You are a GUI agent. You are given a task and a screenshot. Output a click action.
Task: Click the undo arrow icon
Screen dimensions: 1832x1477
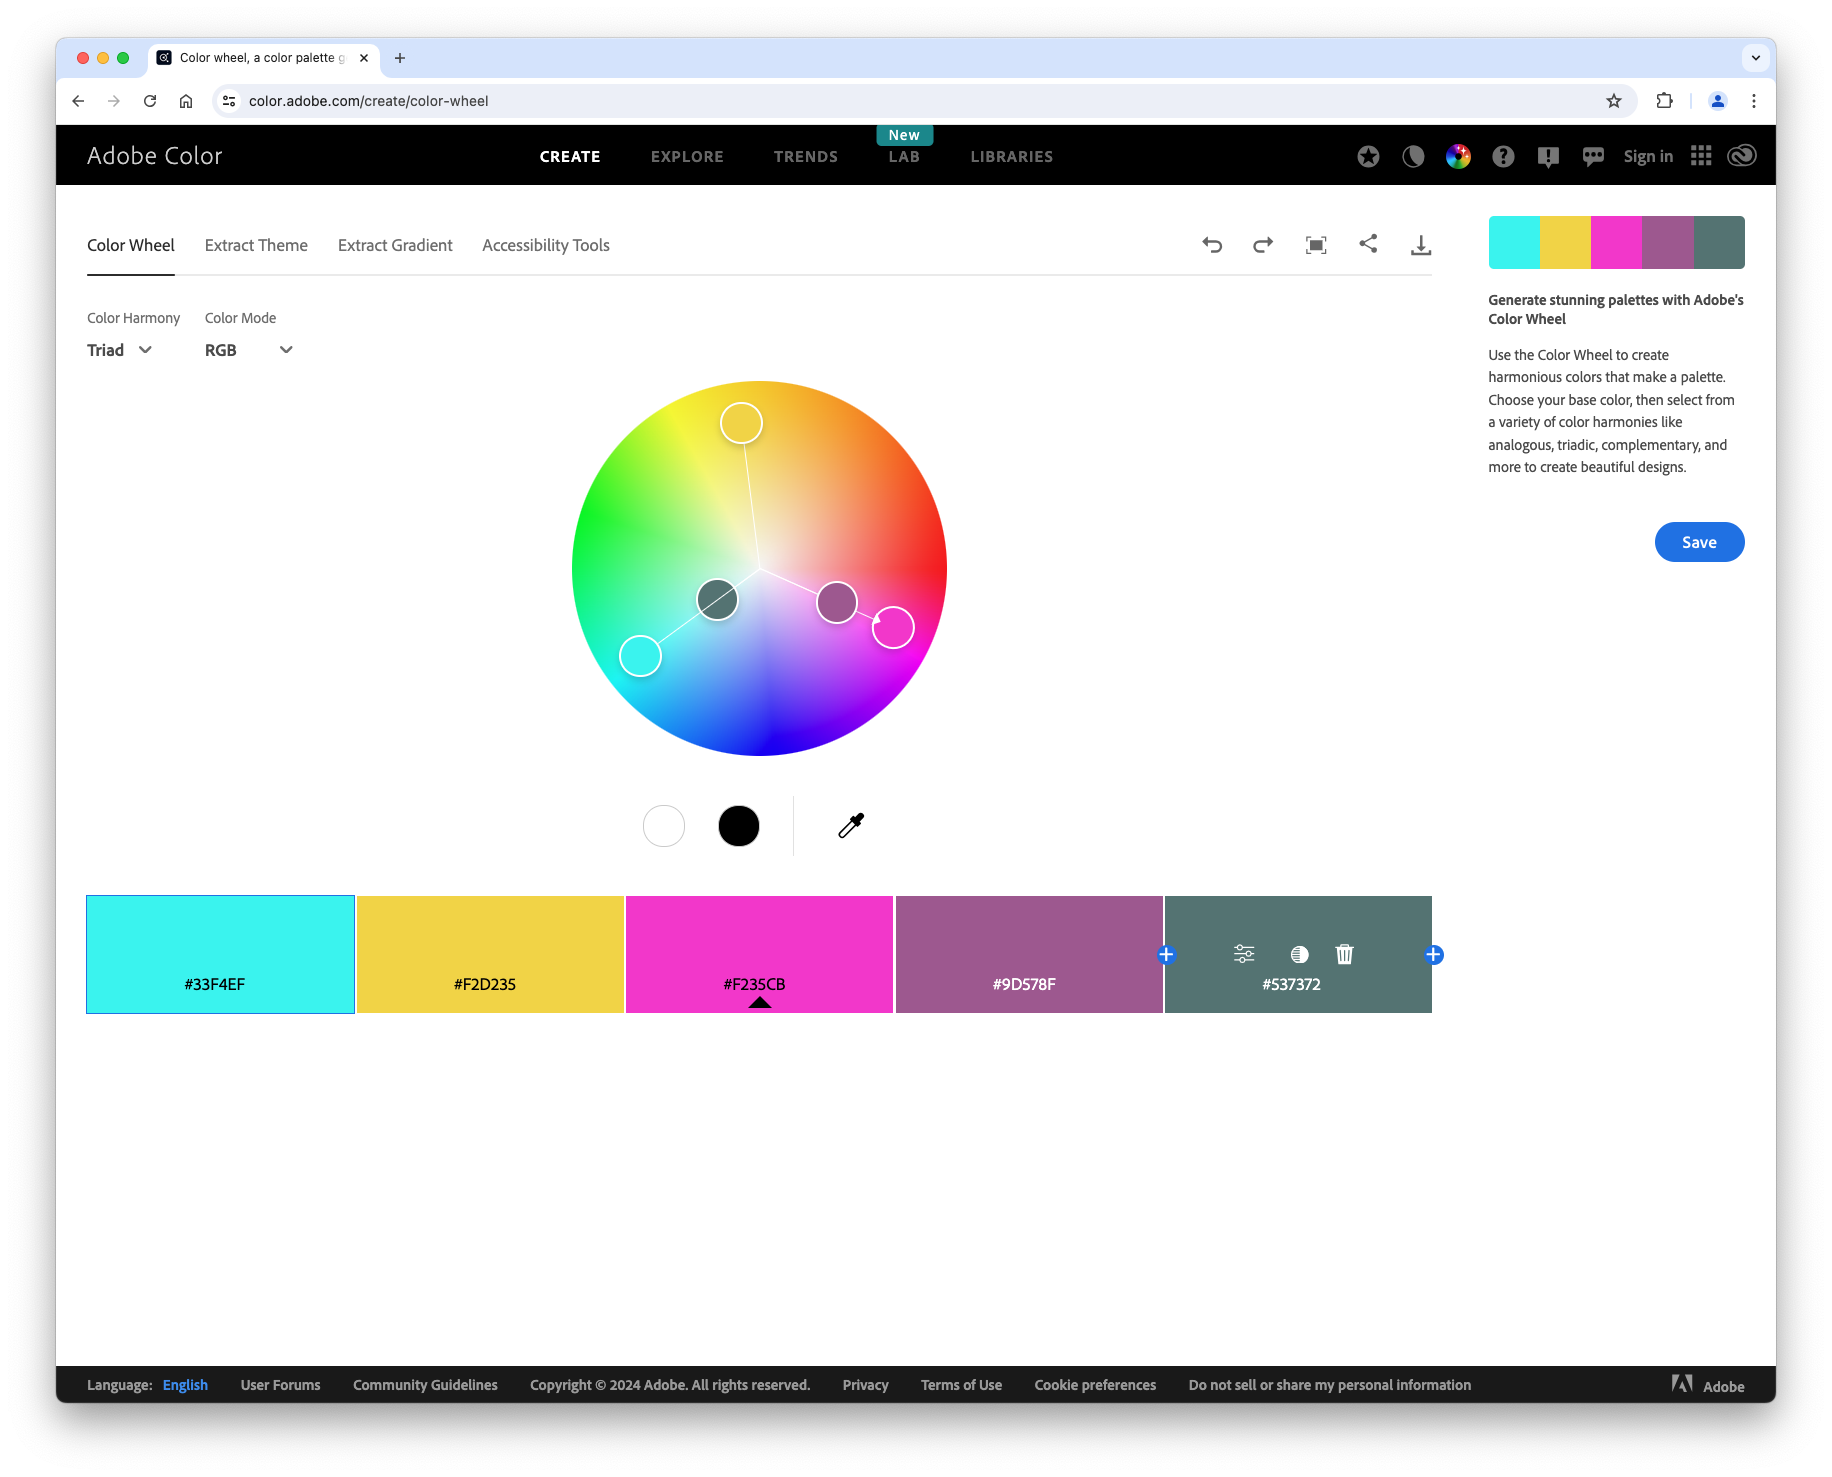(x=1212, y=245)
